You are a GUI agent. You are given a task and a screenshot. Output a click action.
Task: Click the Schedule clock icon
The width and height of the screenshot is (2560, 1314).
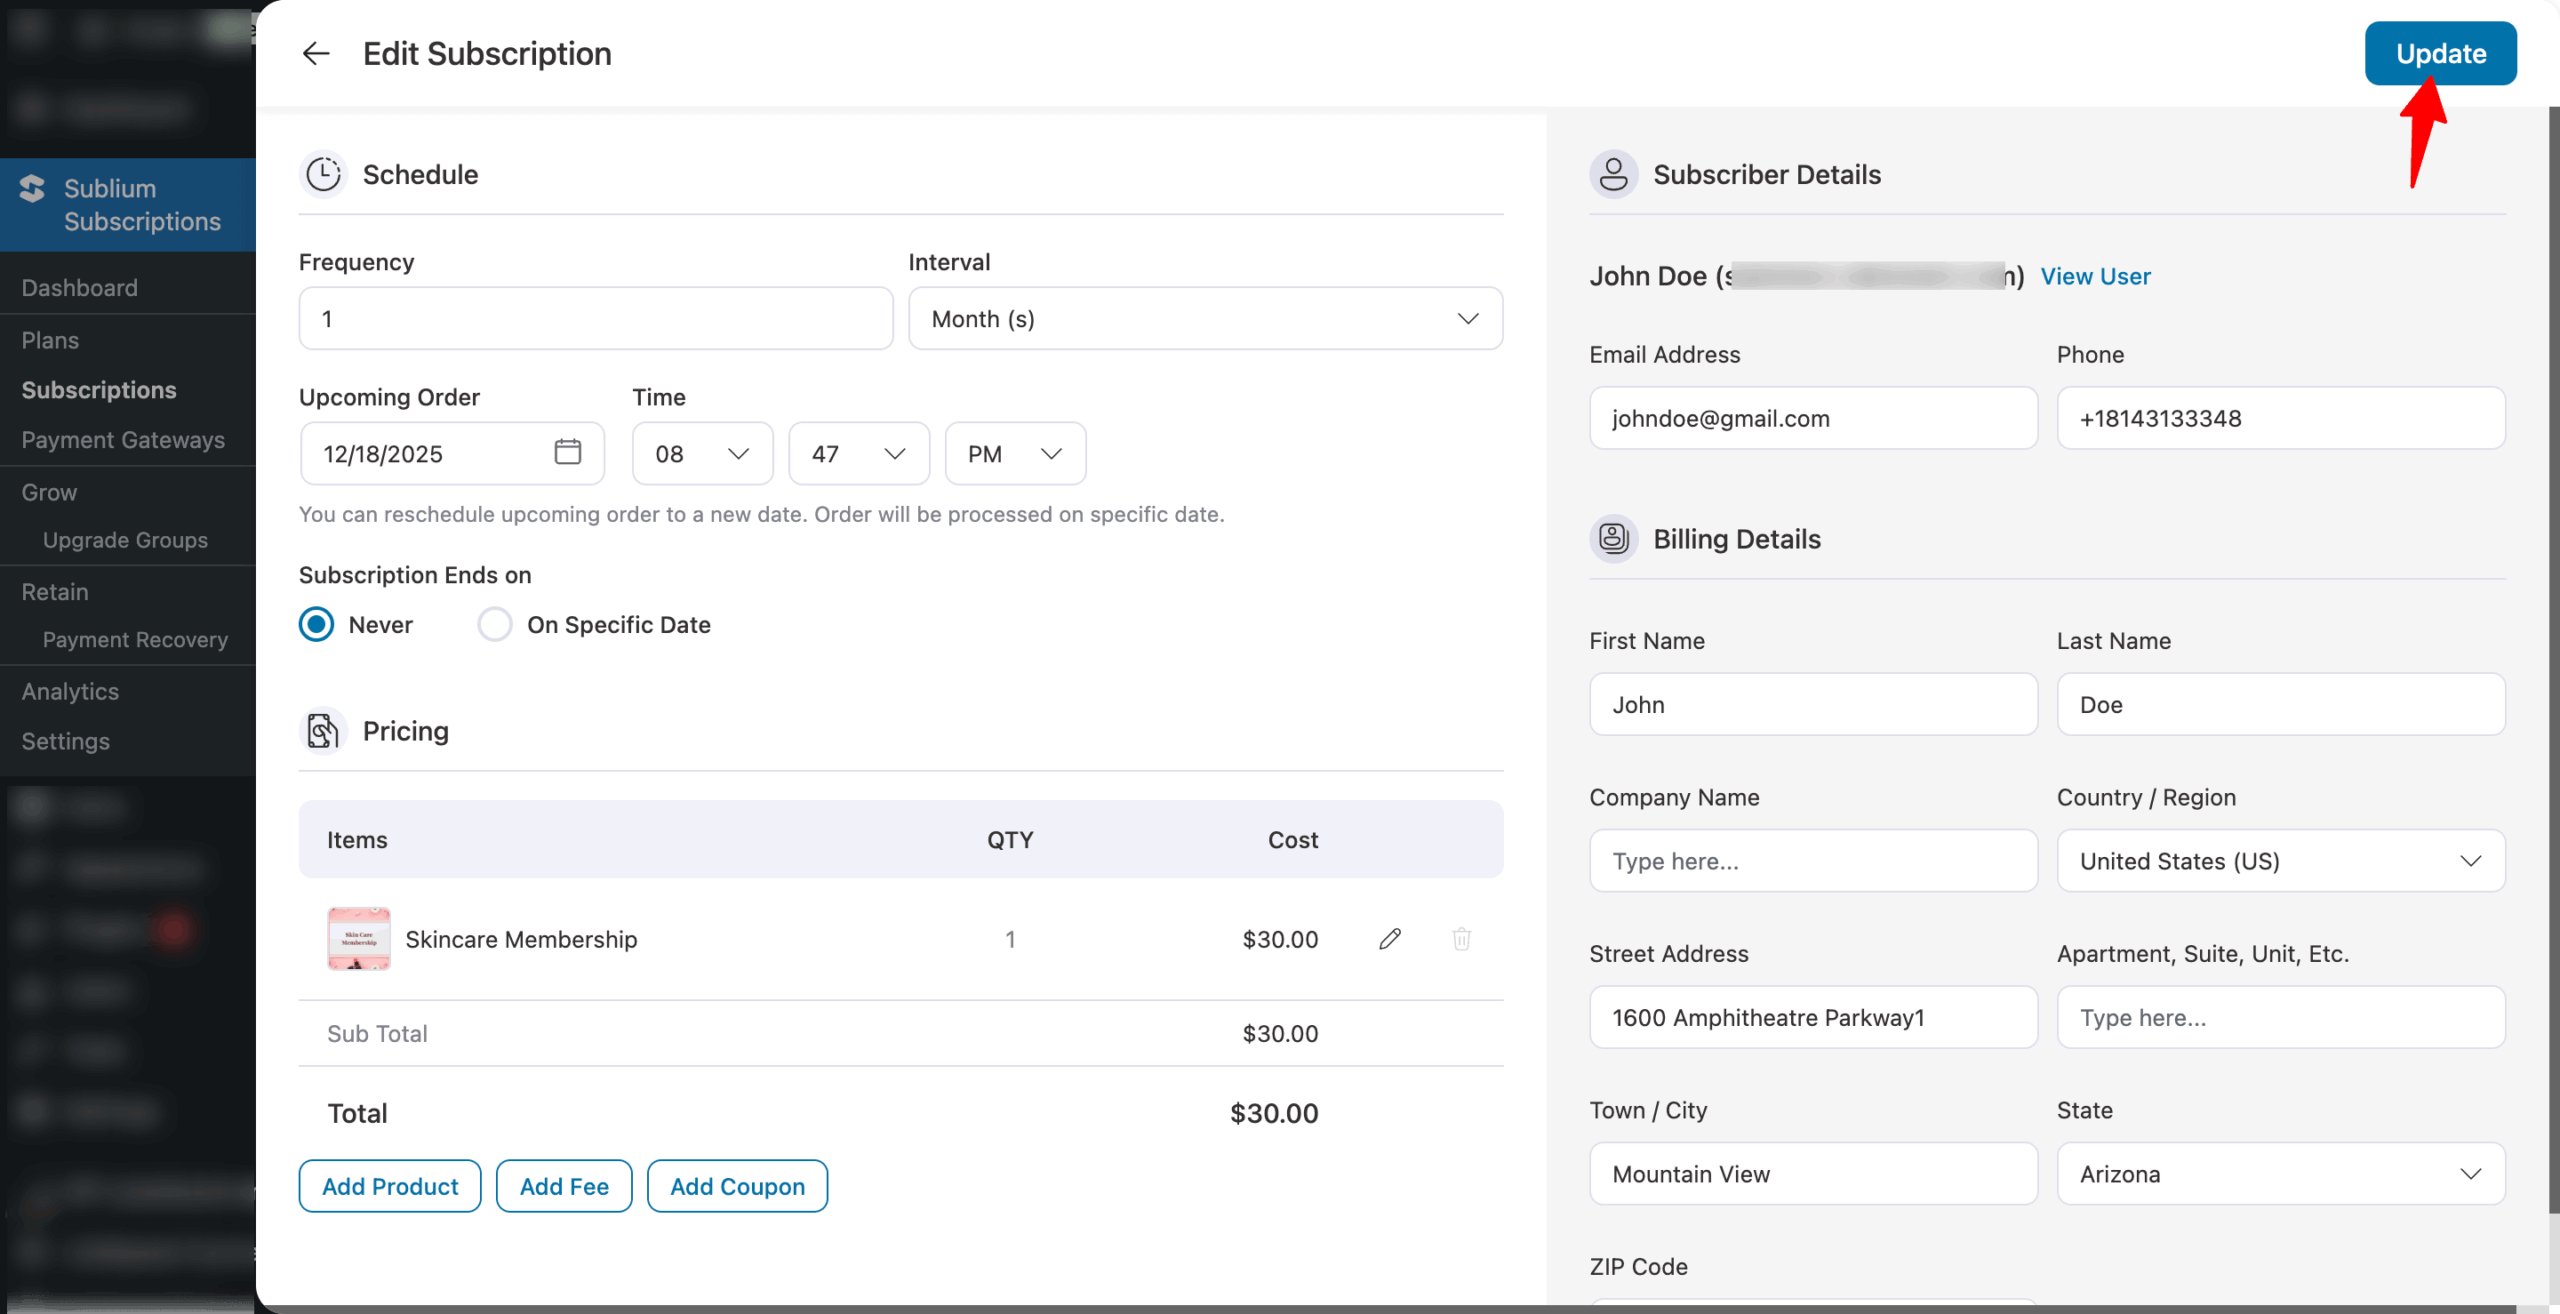[x=322, y=174]
